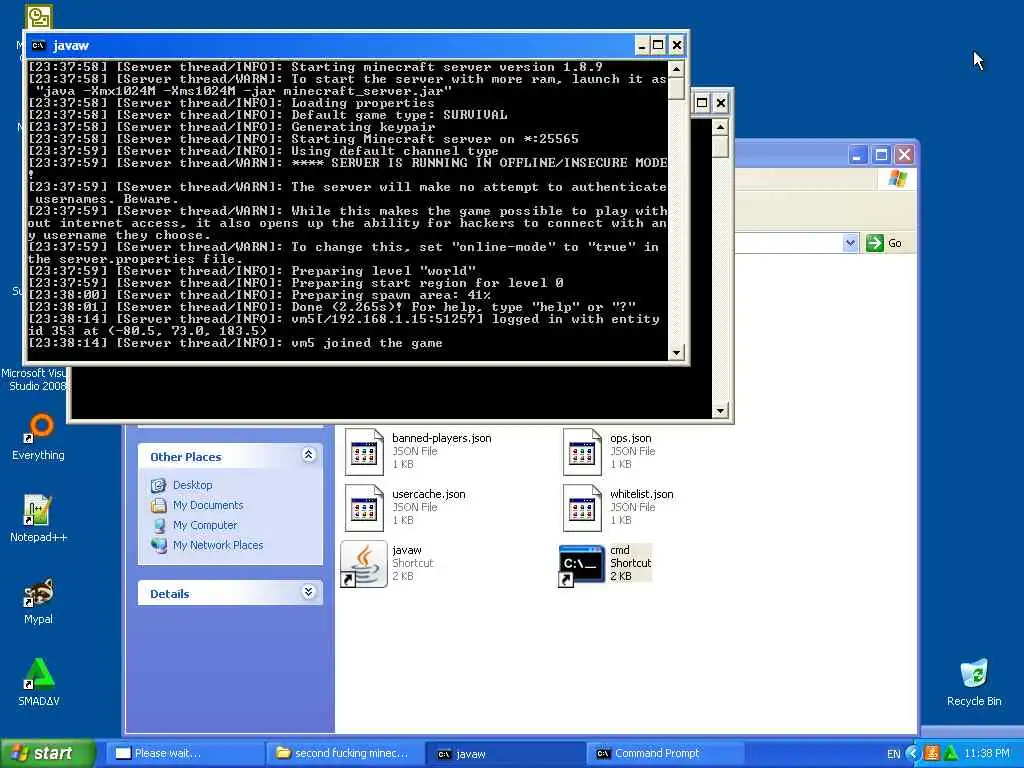Viewport: 1024px width, 768px height.
Task: Click the Go arrow icon in address bar
Action: 874,243
